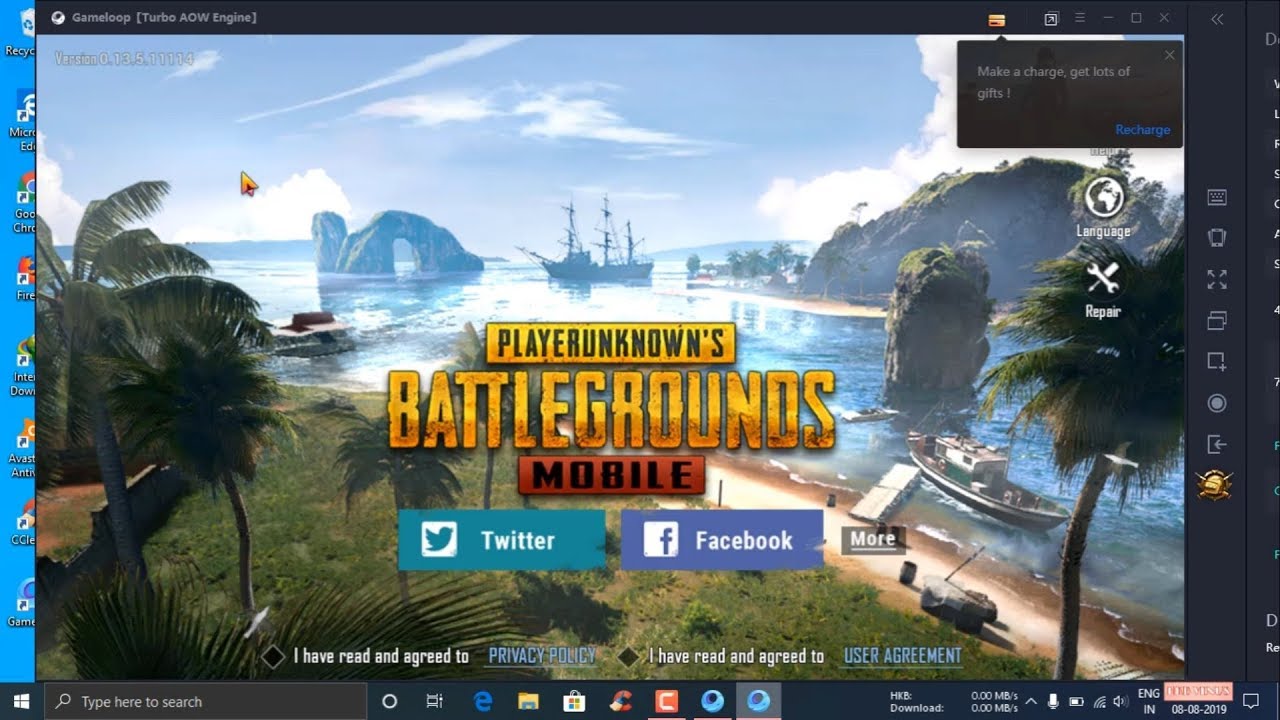The height and width of the screenshot is (720, 1280).
Task: Log in with the Twitter button
Action: 502,540
